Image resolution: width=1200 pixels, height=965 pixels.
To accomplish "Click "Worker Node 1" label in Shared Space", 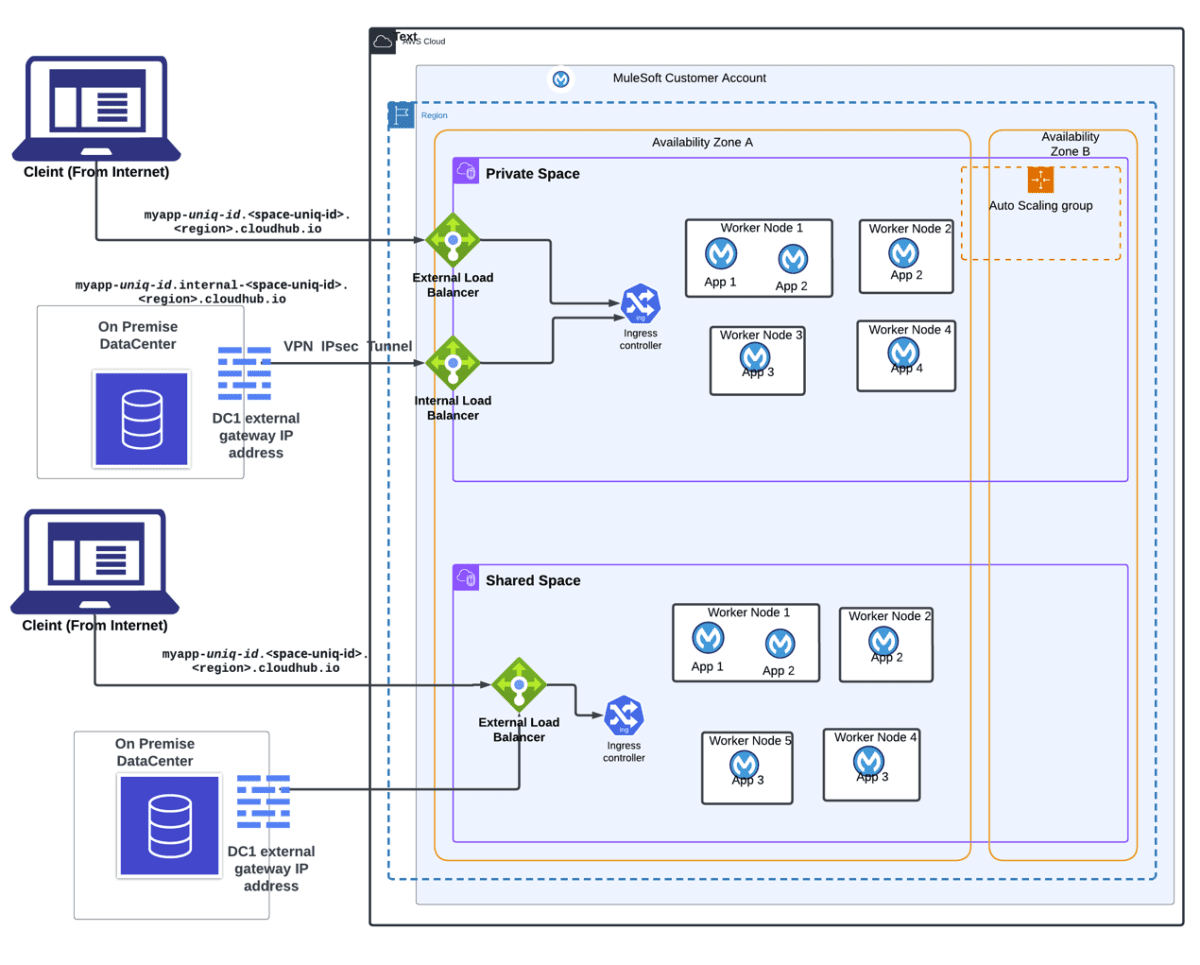I will tap(749, 612).
